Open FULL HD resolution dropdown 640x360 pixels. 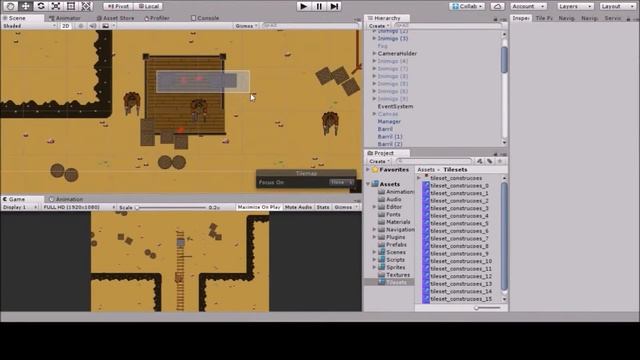(x=79, y=207)
